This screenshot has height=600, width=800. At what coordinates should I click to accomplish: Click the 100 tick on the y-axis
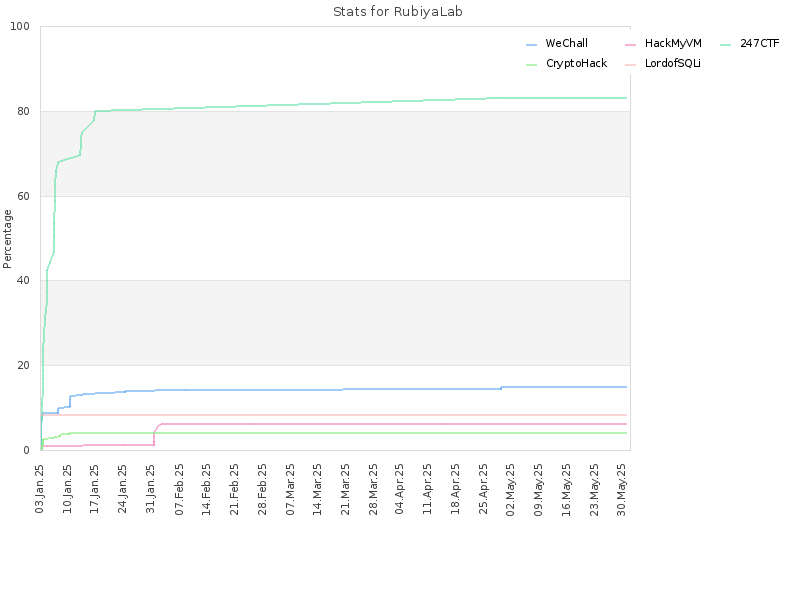20,27
